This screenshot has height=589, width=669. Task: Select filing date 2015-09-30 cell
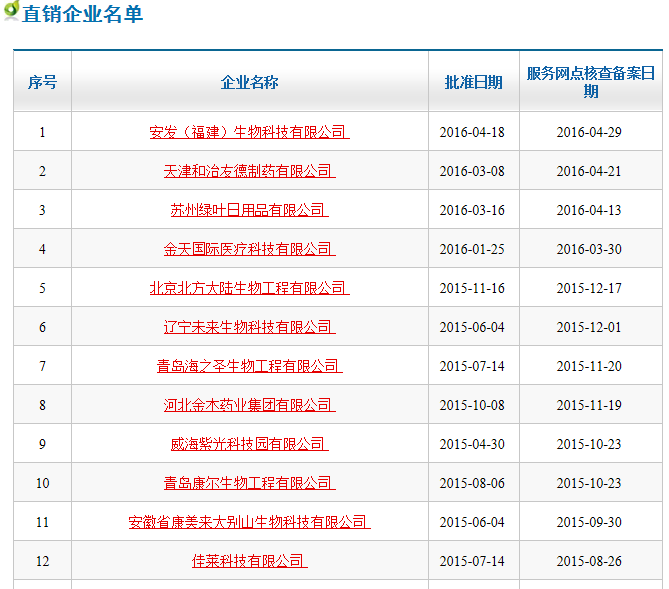tap(589, 522)
